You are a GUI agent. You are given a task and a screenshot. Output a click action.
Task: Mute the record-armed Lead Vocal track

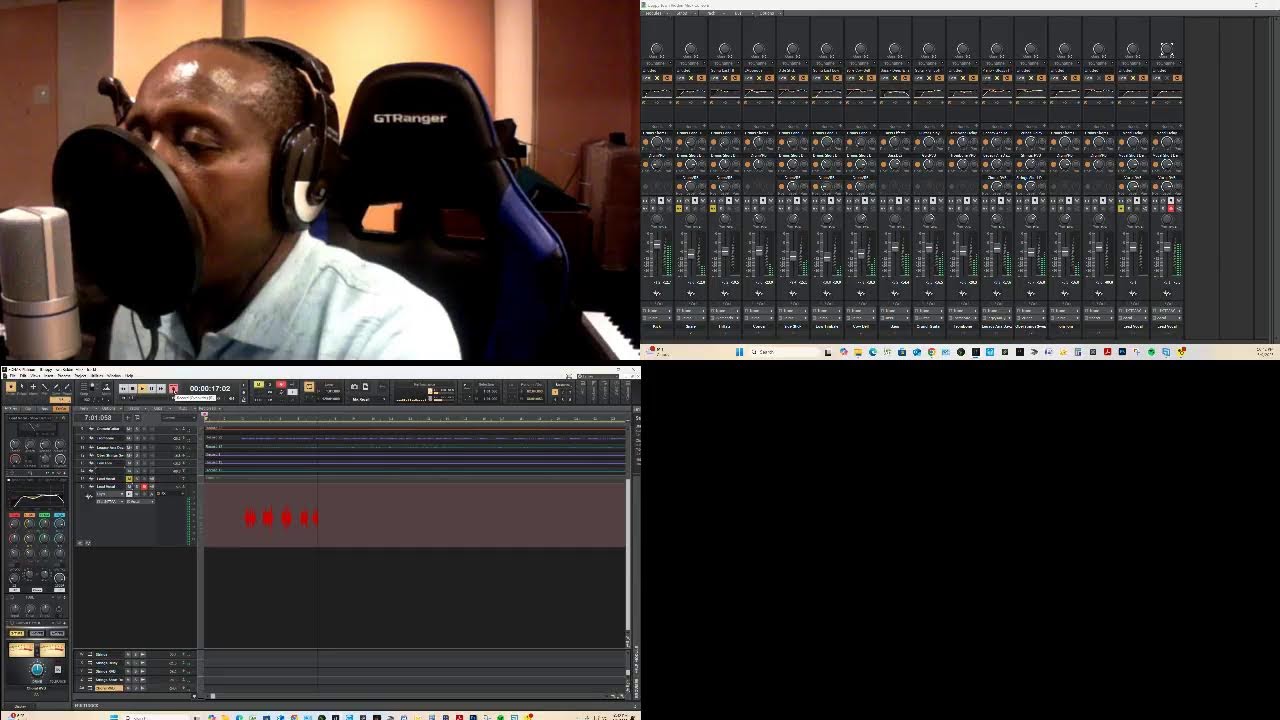[129, 486]
